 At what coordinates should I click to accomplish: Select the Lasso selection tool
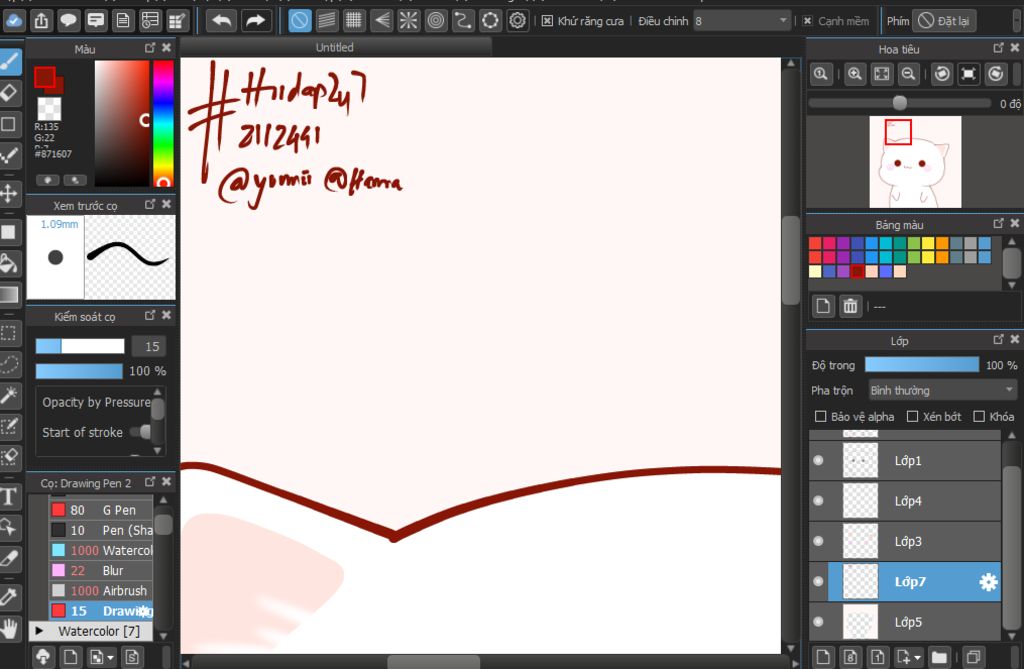pos(9,365)
